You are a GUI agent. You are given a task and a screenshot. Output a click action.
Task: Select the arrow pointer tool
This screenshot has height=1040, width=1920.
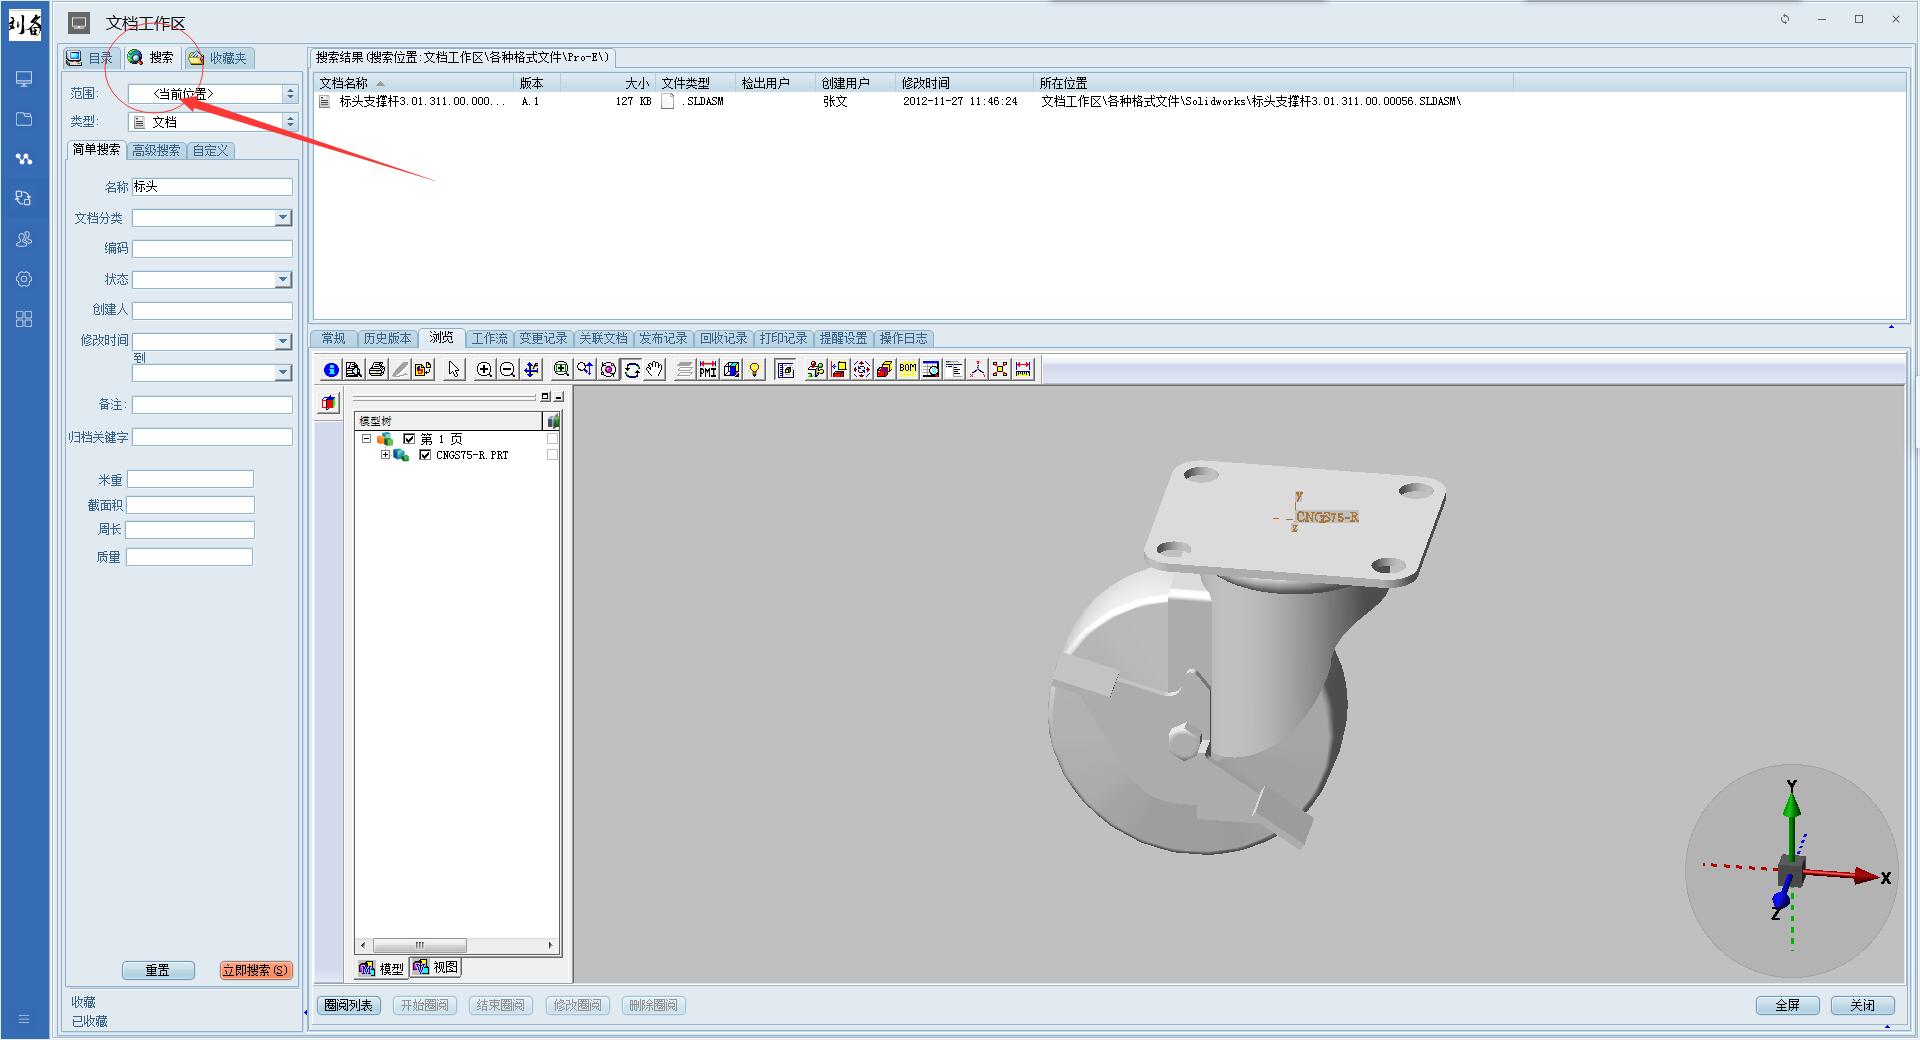point(454,370)
